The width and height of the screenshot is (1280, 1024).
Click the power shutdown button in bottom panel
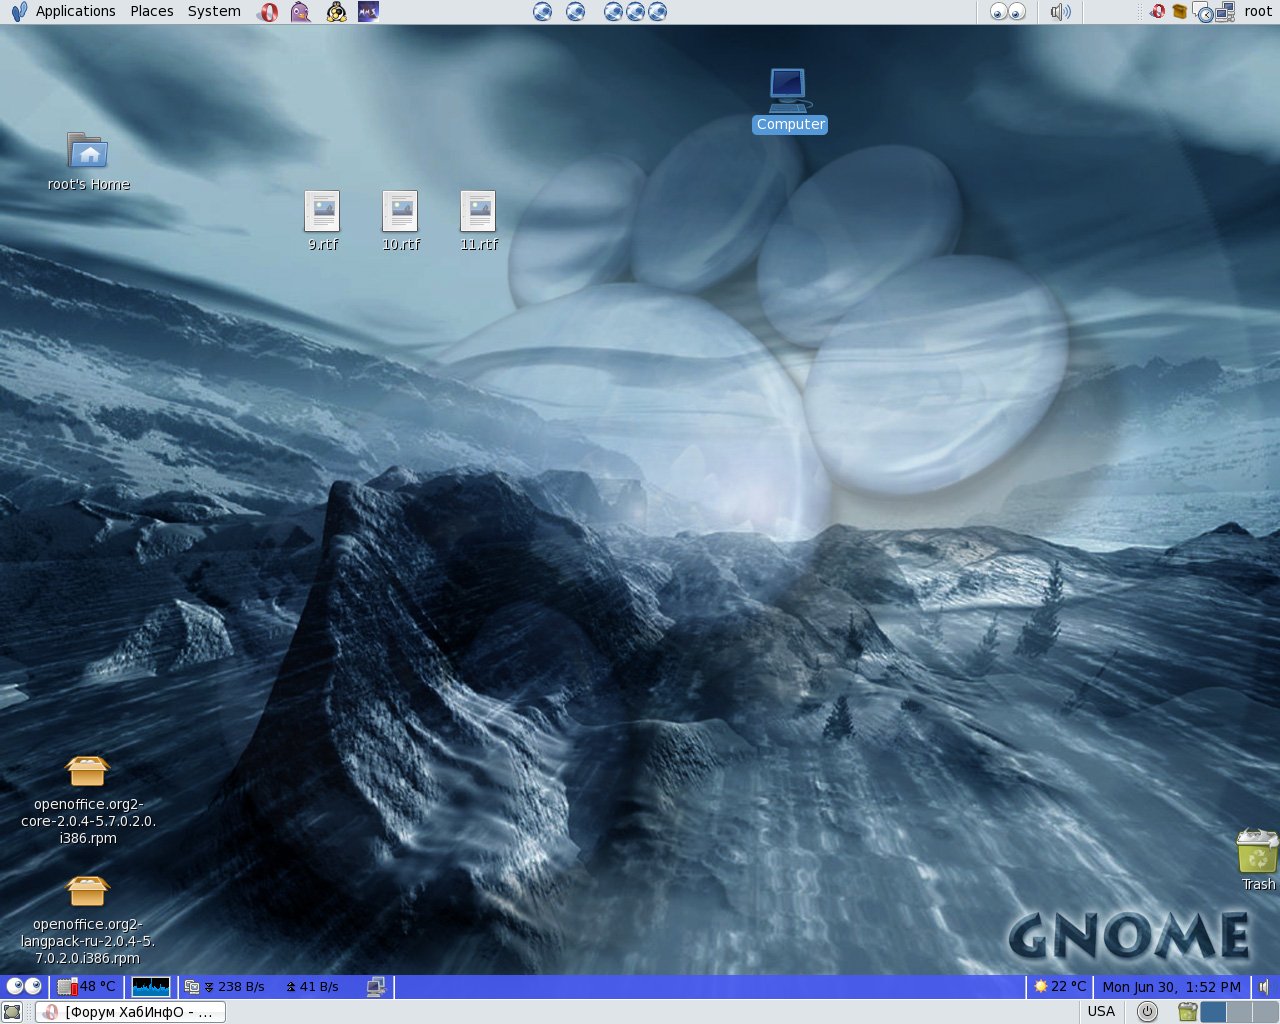click(x=1147, y=1012)
